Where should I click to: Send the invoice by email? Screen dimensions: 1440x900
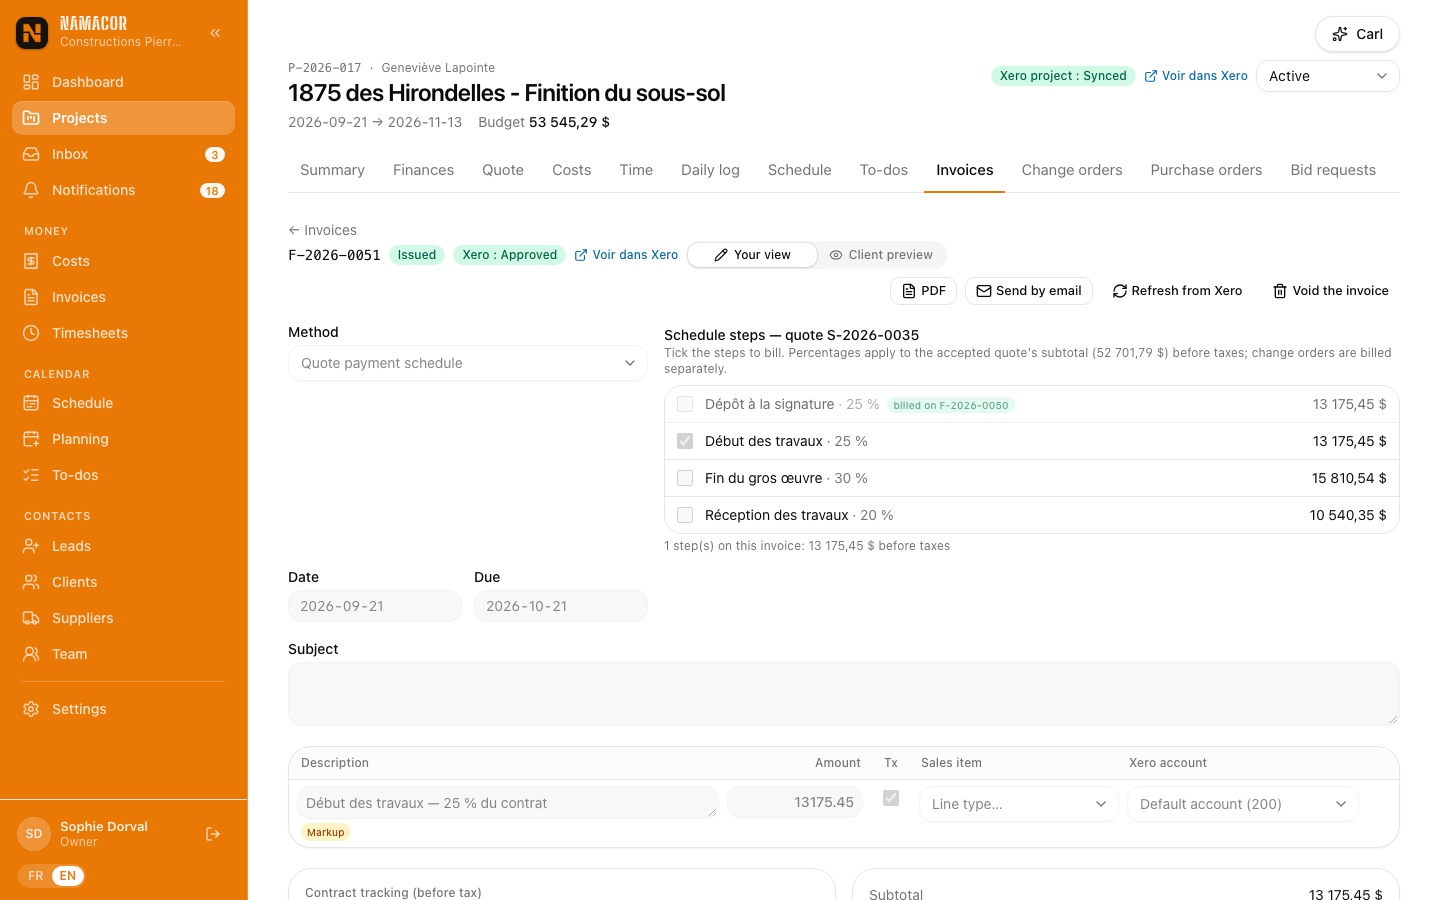tap(1028, 291)
